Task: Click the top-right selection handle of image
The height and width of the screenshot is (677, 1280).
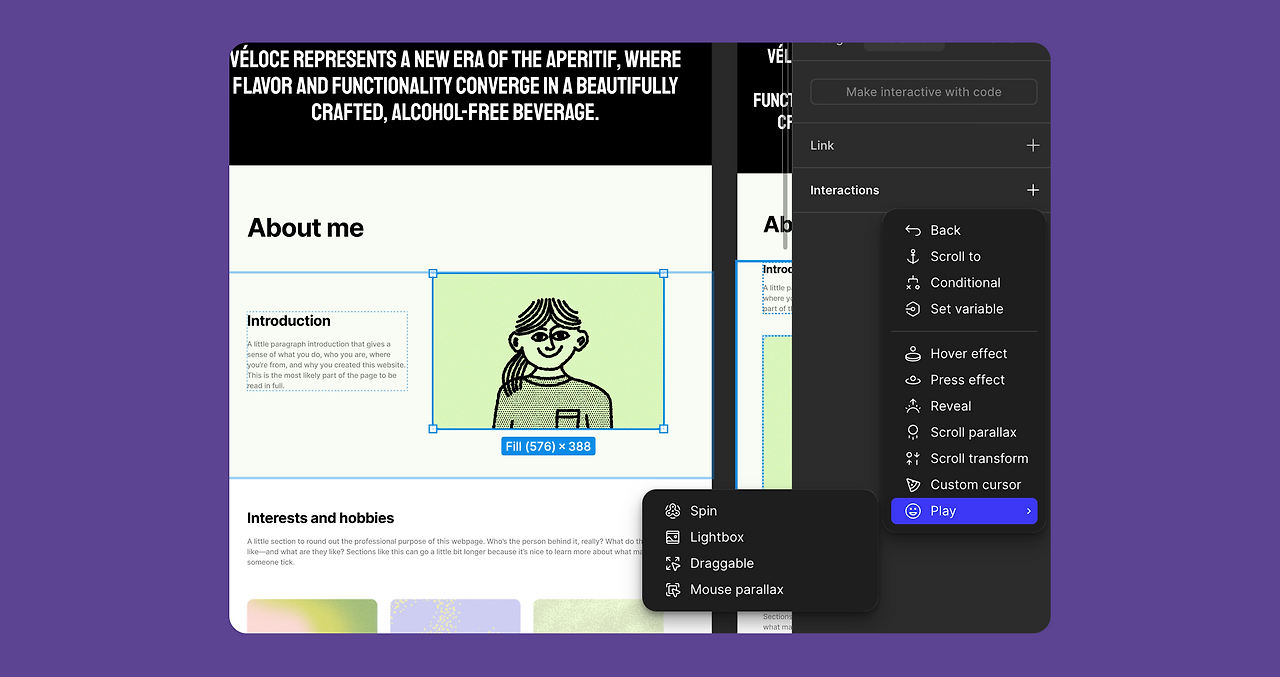Action: pos(664,273)
